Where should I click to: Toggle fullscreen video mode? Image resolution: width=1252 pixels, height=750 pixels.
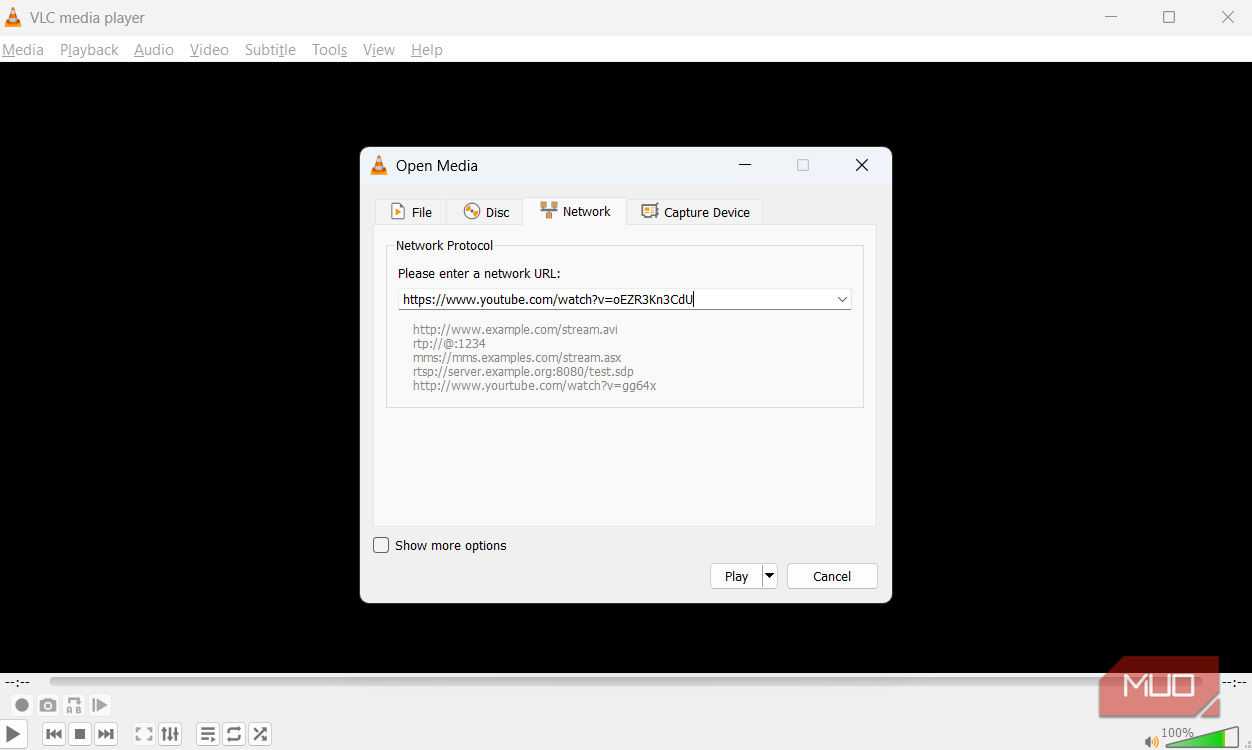click(144, 734)
